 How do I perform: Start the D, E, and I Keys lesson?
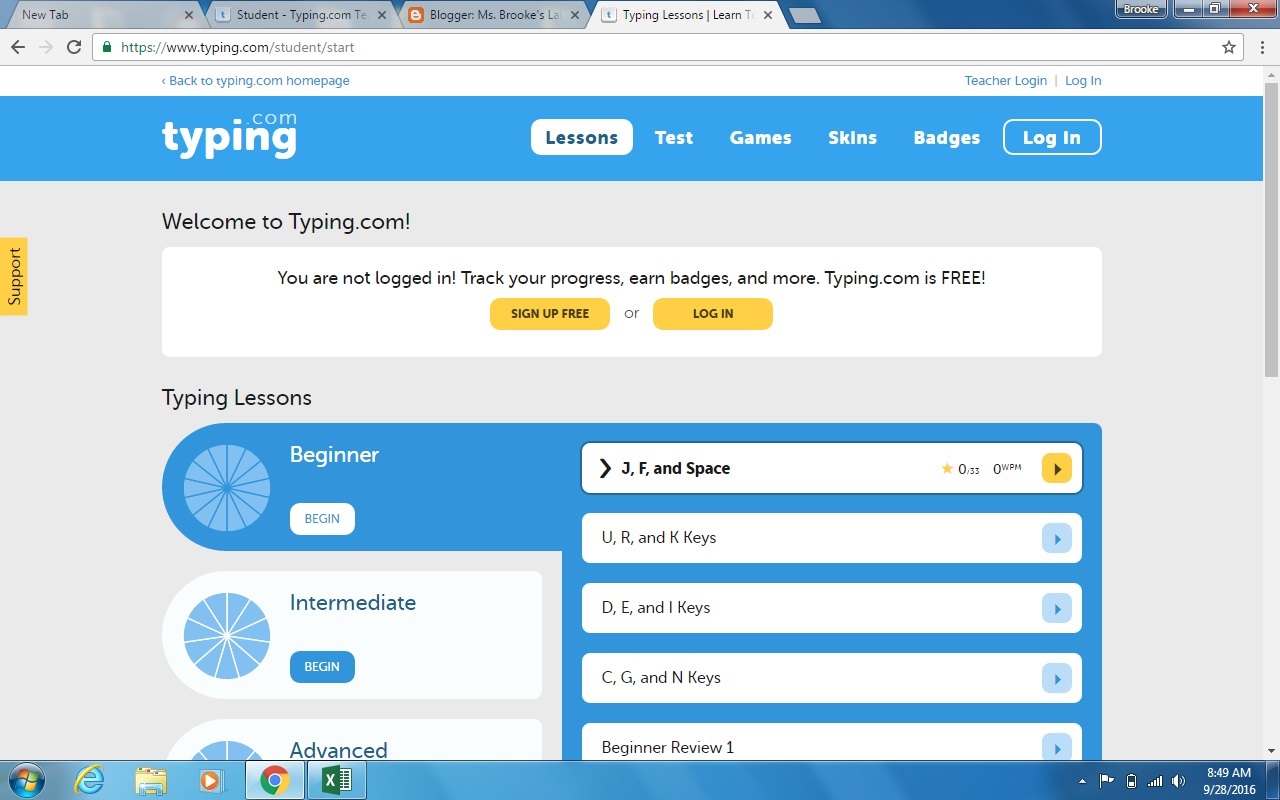[1056, 607]
